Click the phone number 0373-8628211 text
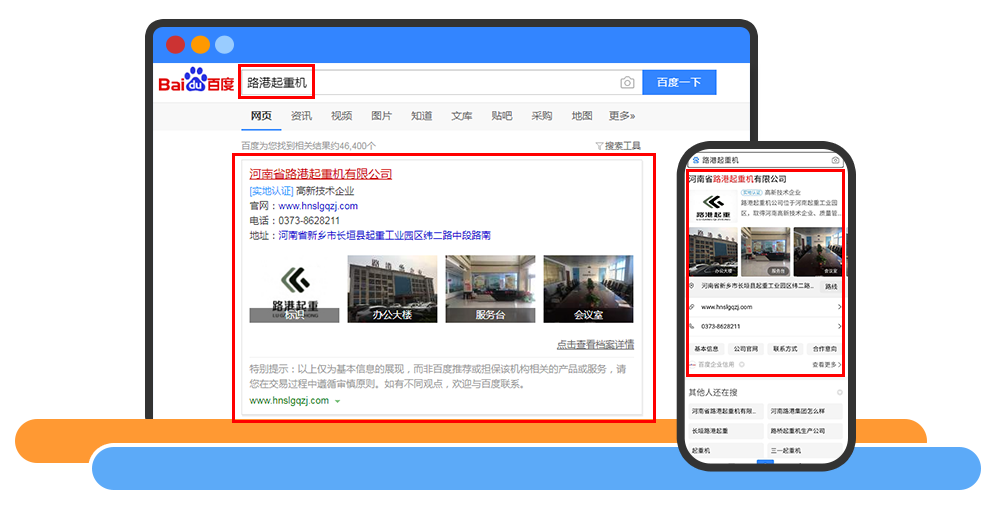993x506 pixels. click(x=309, y=221)
